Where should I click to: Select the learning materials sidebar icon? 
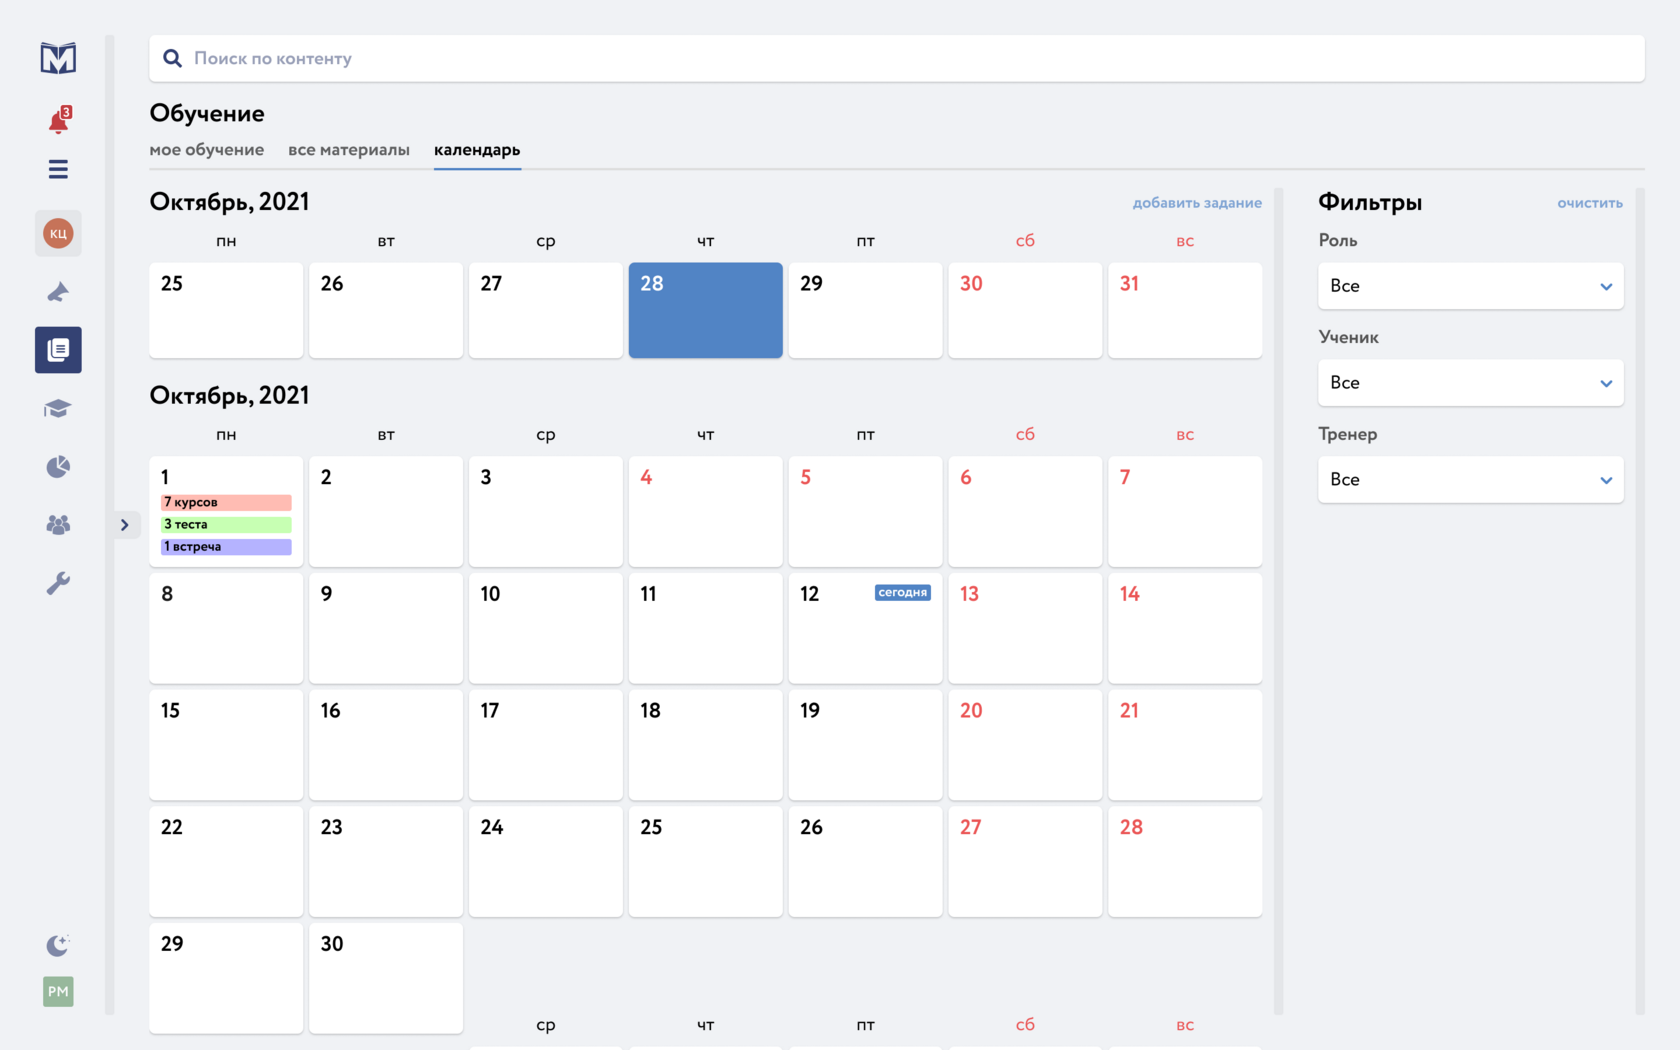58,350
